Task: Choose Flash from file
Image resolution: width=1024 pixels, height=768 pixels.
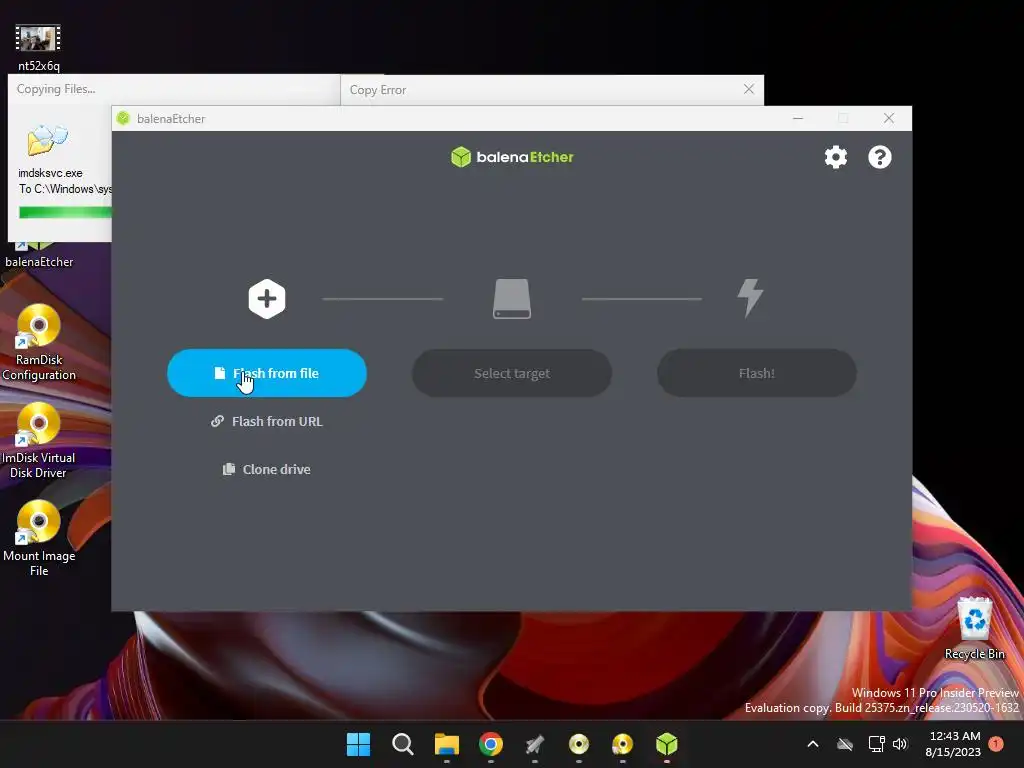Action: (x=266, y=373)
